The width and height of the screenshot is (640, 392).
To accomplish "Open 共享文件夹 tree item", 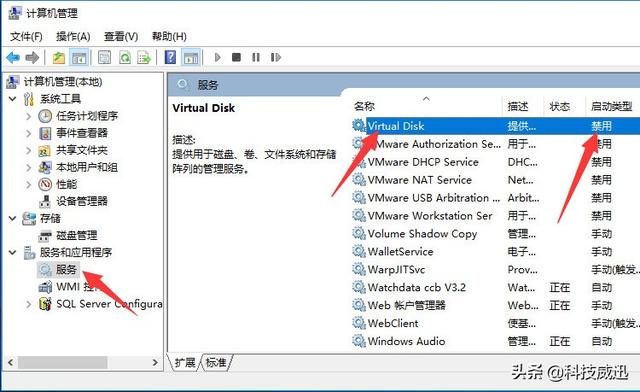I will (82, 150).
